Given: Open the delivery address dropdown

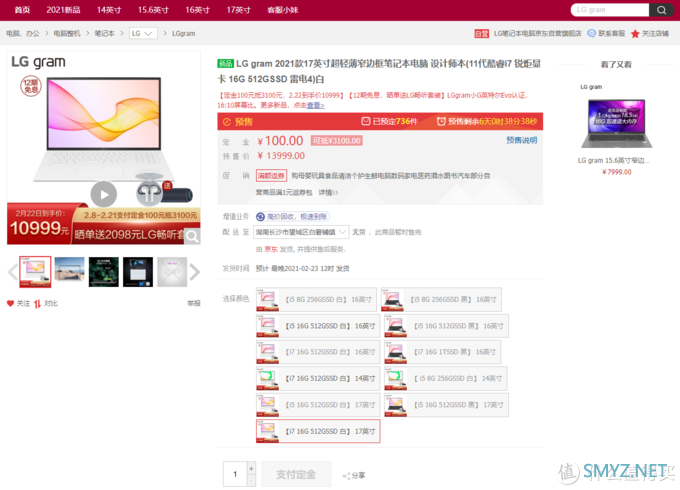Looking at the screenshot, I should tap(301, 231).
